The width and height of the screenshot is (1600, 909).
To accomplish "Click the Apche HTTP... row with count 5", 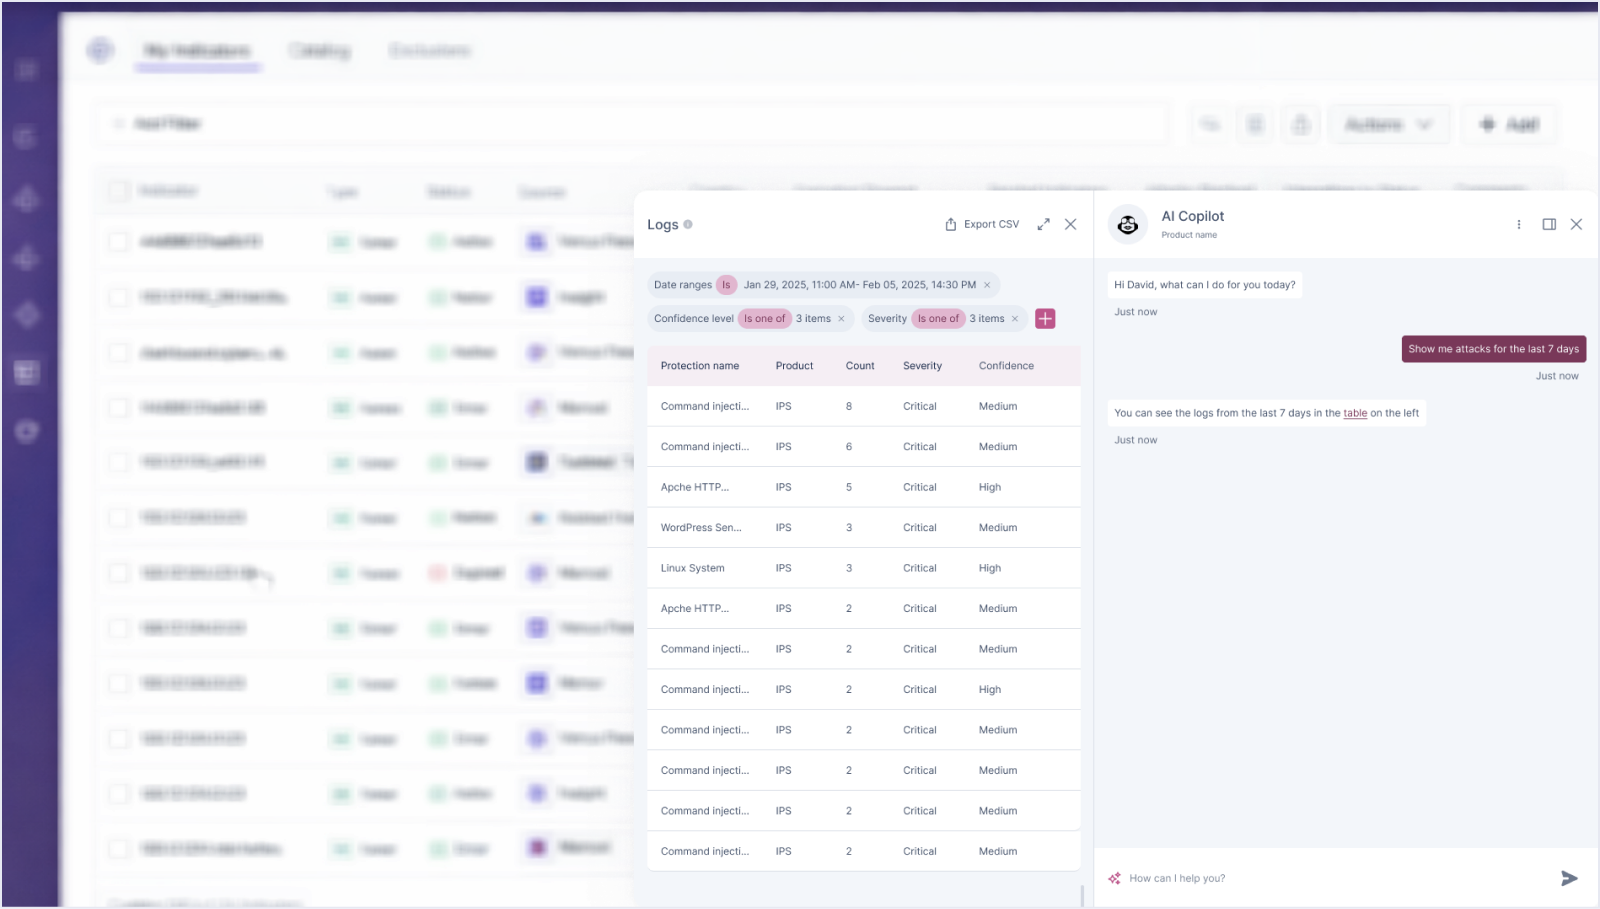I will pos(864,487).
